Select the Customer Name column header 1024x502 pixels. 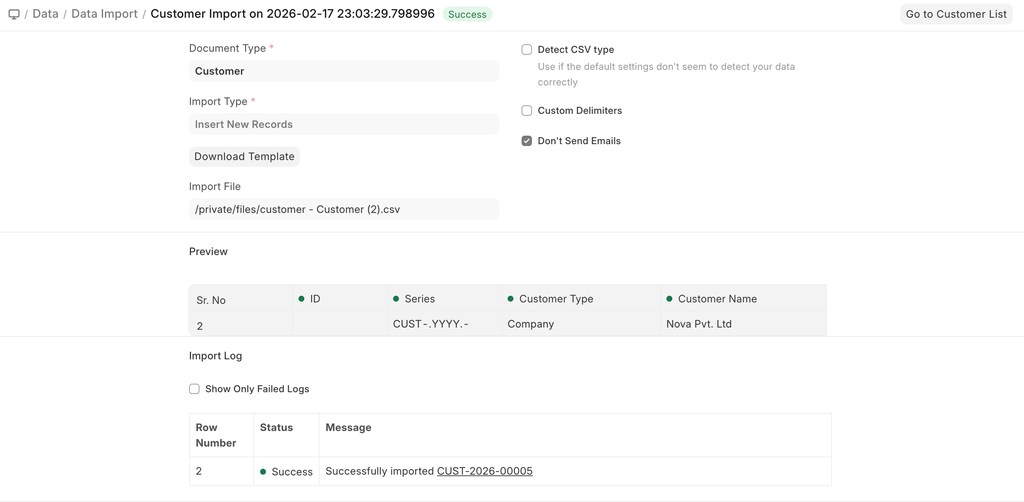[x=717, y=299]
